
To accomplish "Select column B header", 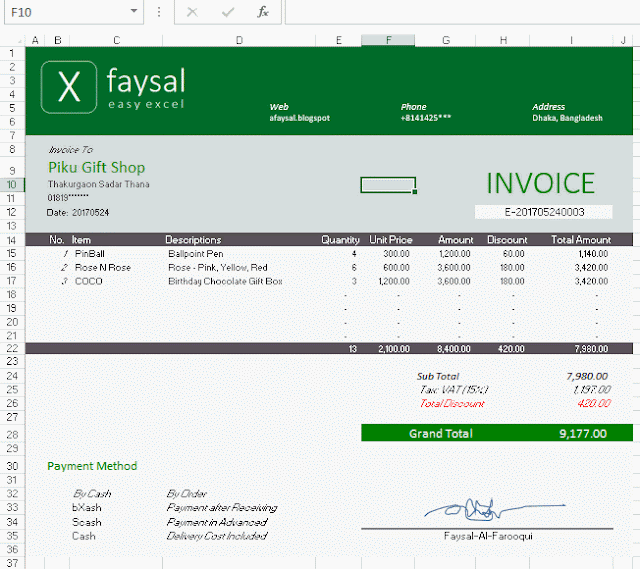I will (x=58, y=40).
